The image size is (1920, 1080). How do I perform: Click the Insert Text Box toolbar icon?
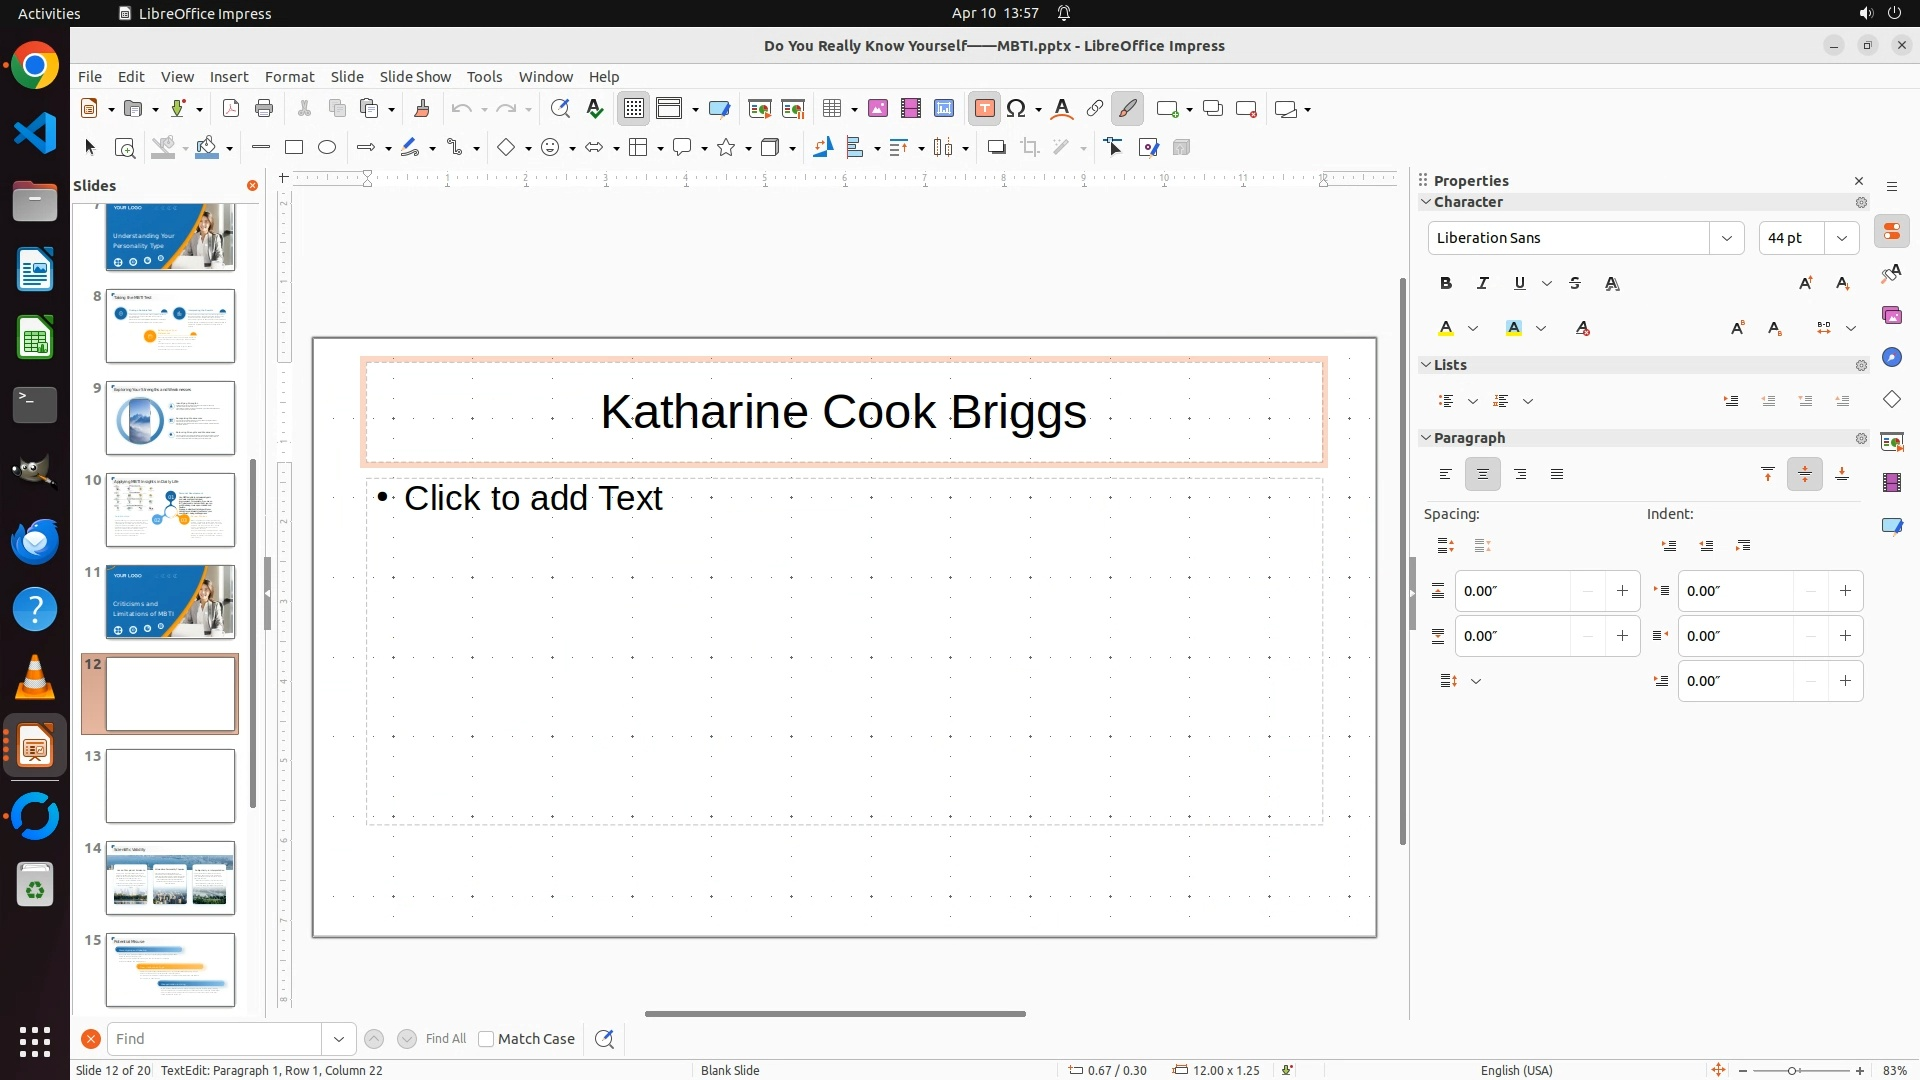coord(984,109)
